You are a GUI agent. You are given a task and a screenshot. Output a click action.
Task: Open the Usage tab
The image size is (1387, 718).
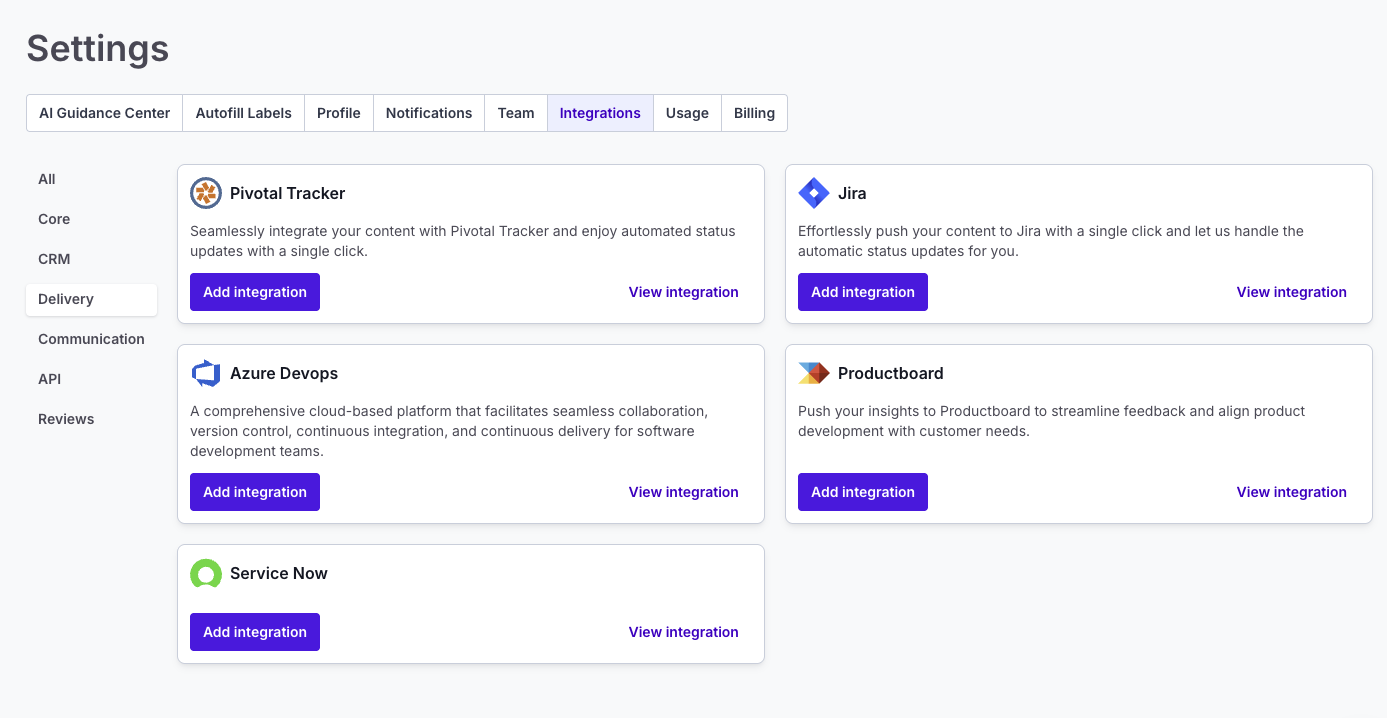coord(687,113)
